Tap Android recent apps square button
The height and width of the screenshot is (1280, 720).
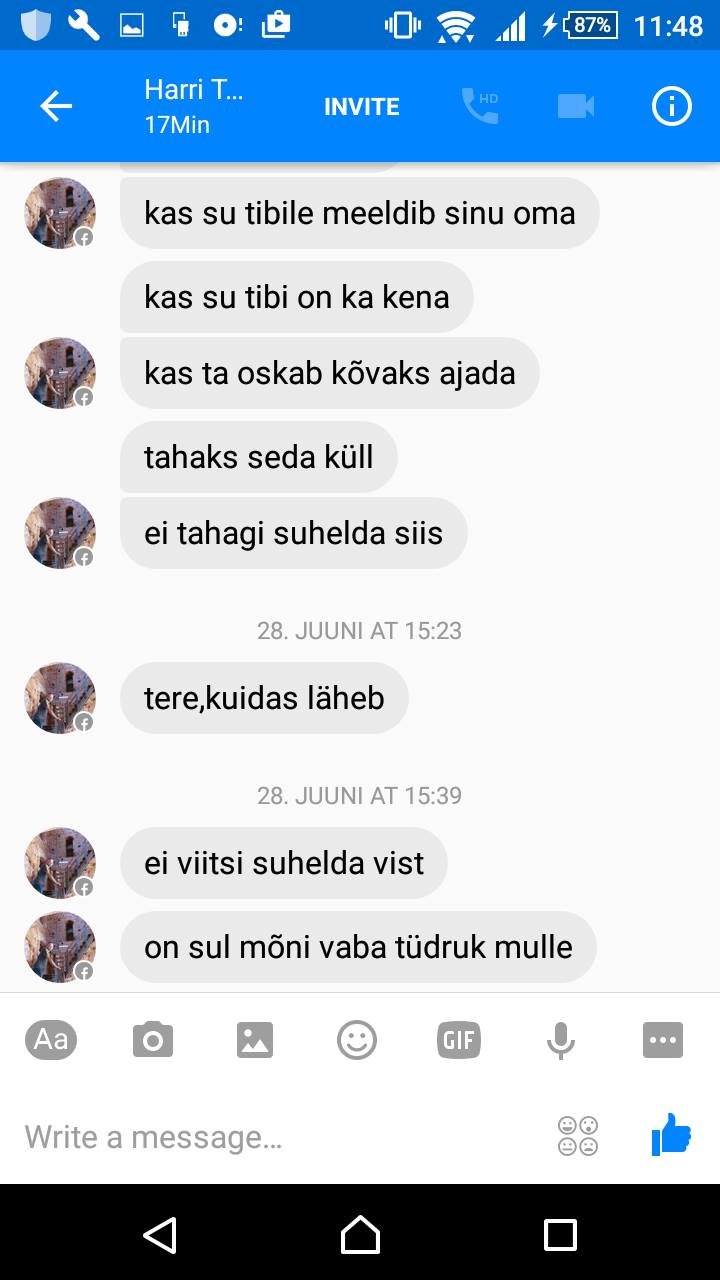pos(560,1234)
